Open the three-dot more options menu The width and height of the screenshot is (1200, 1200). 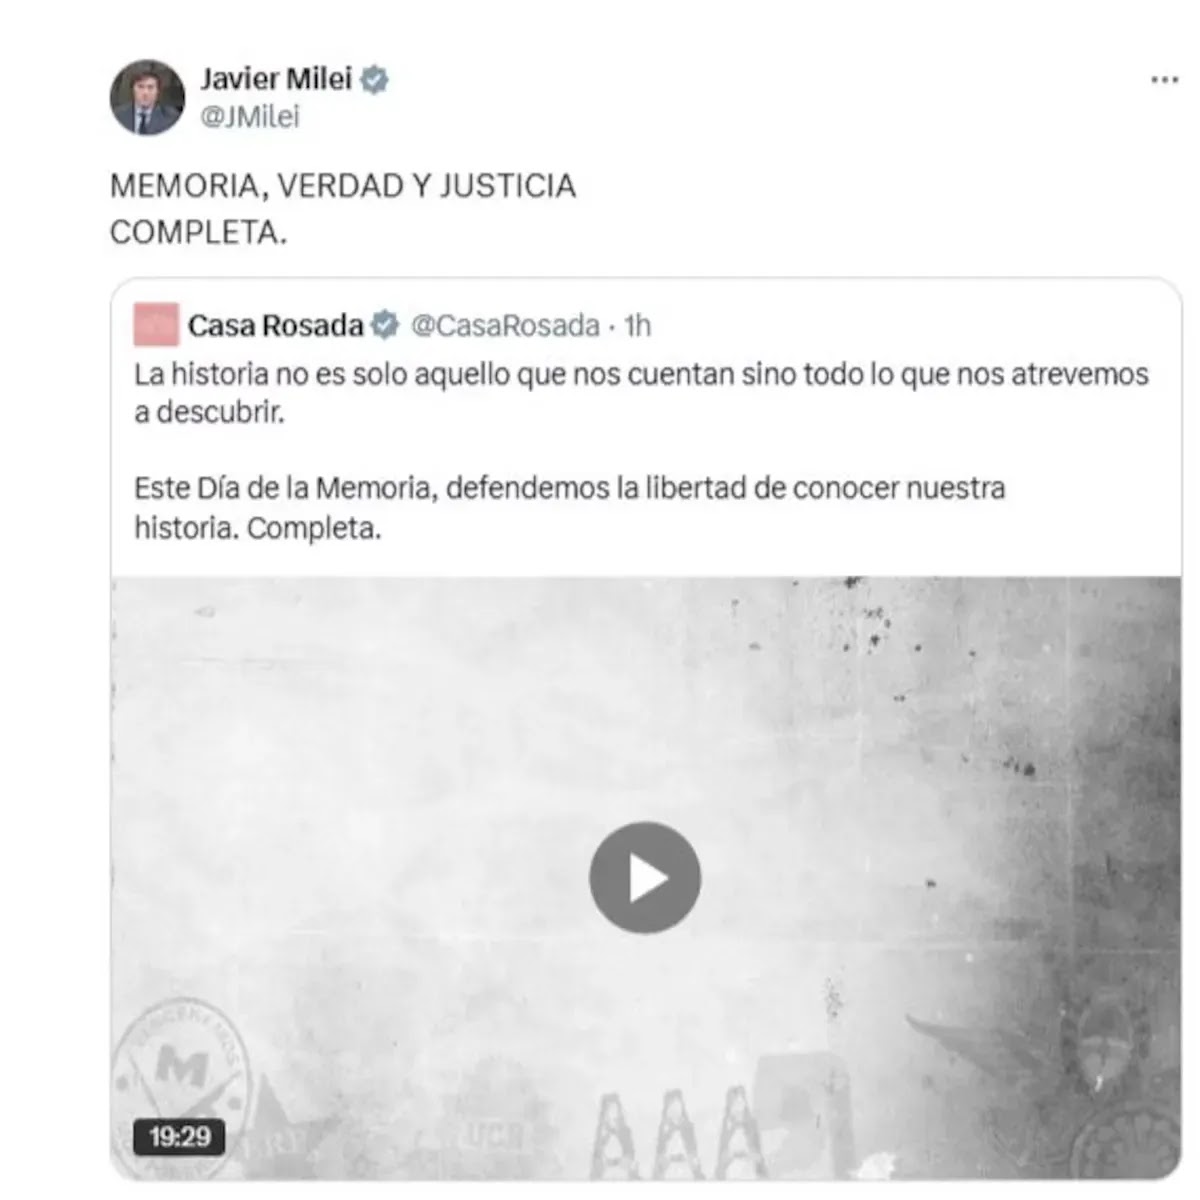click(x=1164, y=80)
